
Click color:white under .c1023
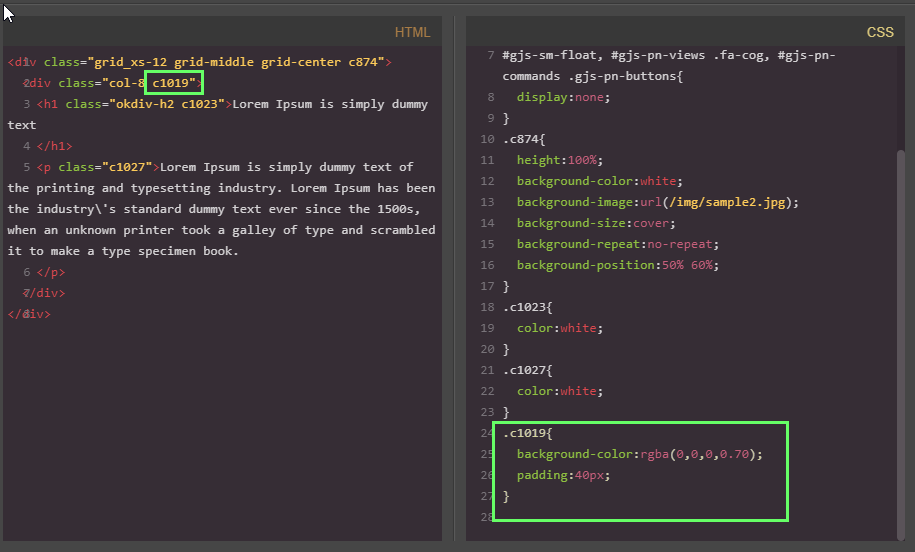click(x=560, y=328)
